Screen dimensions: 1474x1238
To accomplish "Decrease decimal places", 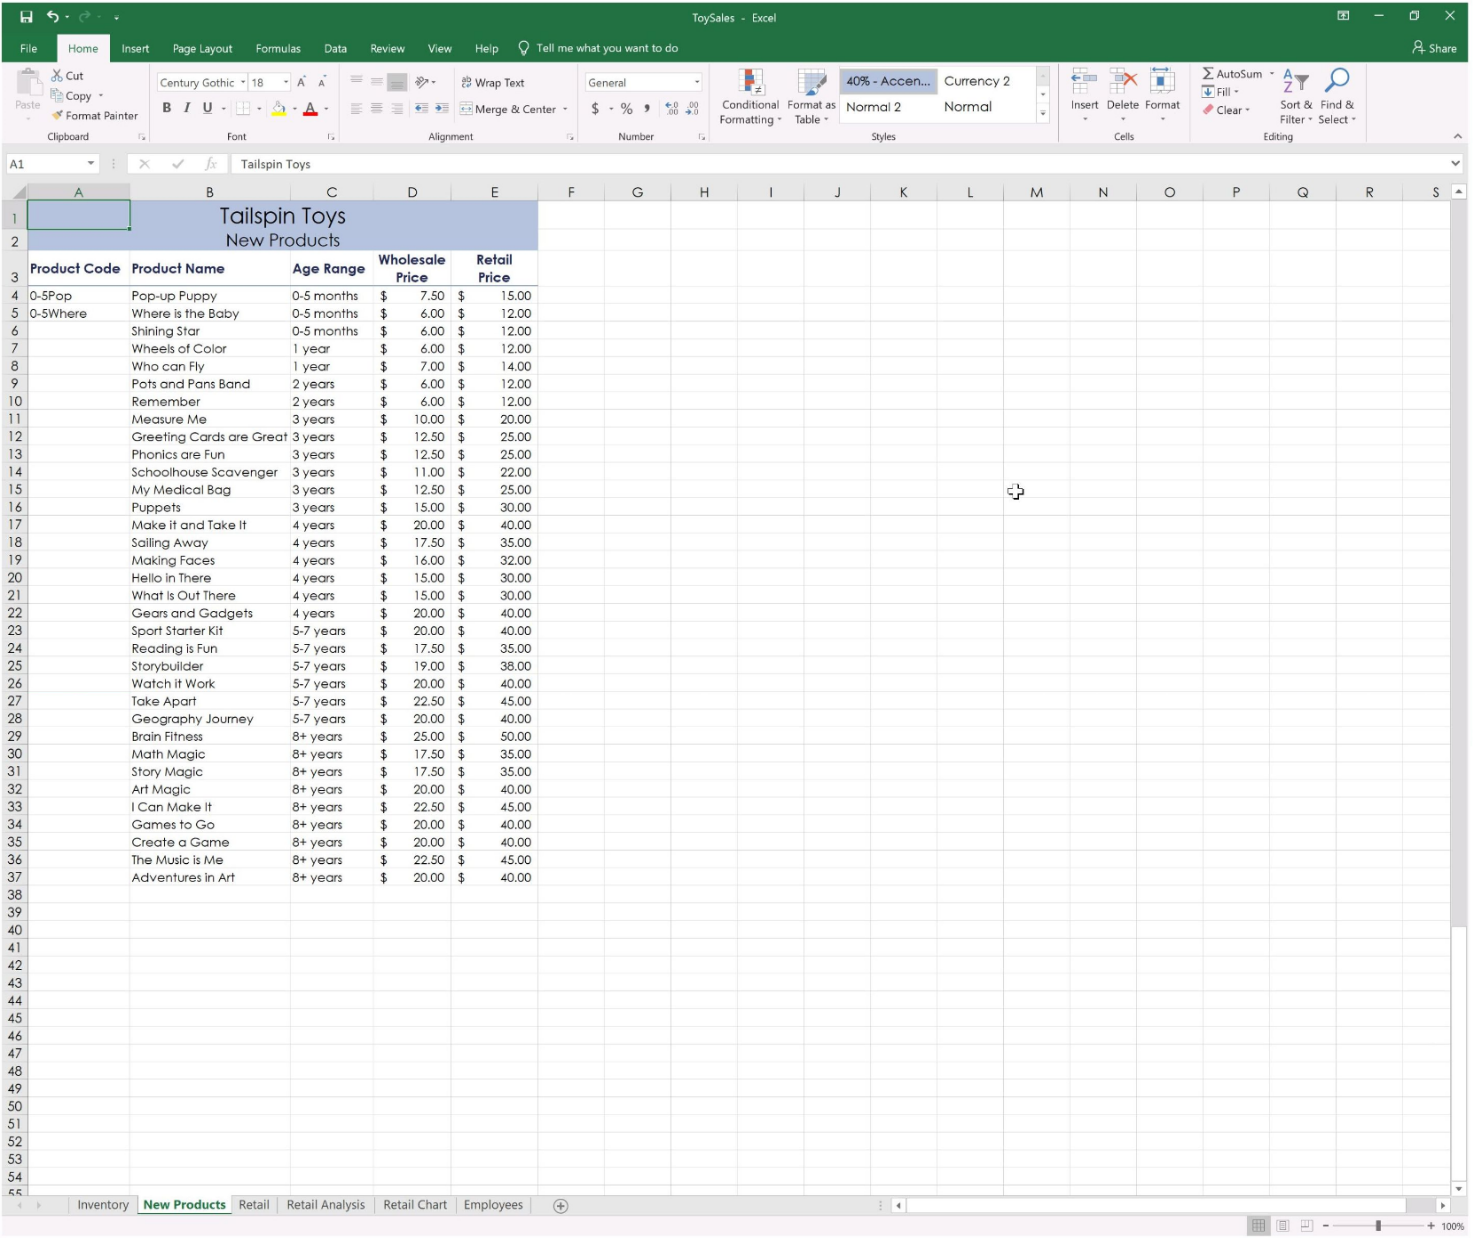I will coord(691,108).
